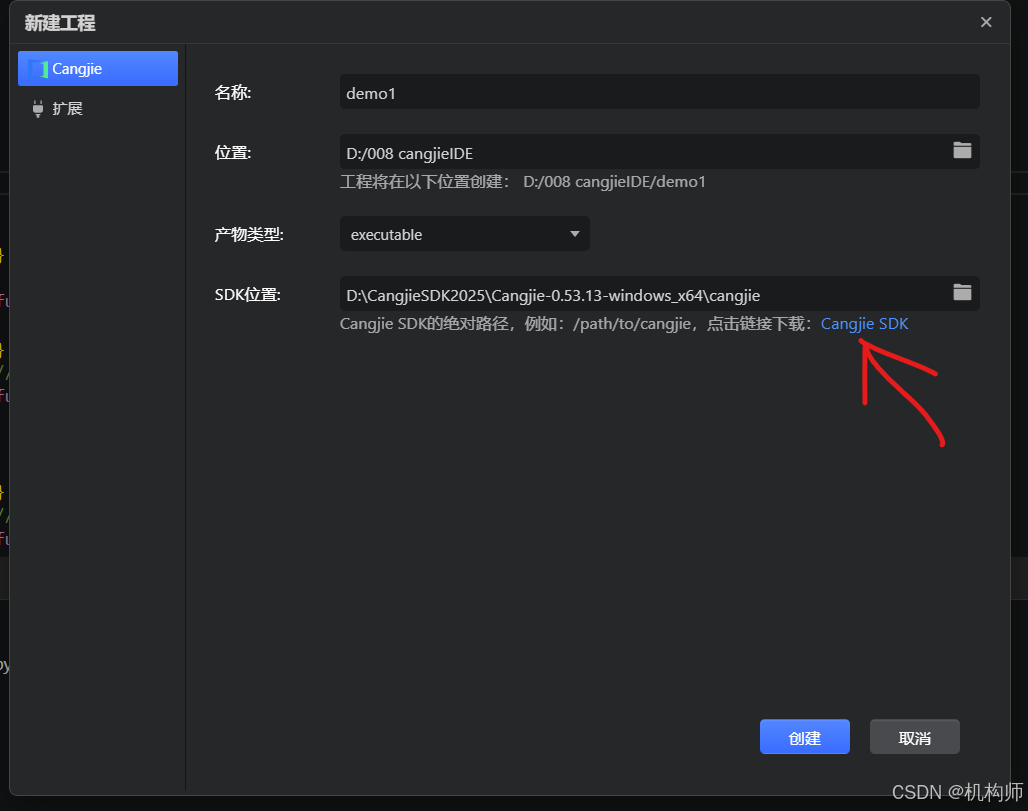Select the Cangjie project type
The width and height of the screenshot is (1028, 811).
(98, 69)
